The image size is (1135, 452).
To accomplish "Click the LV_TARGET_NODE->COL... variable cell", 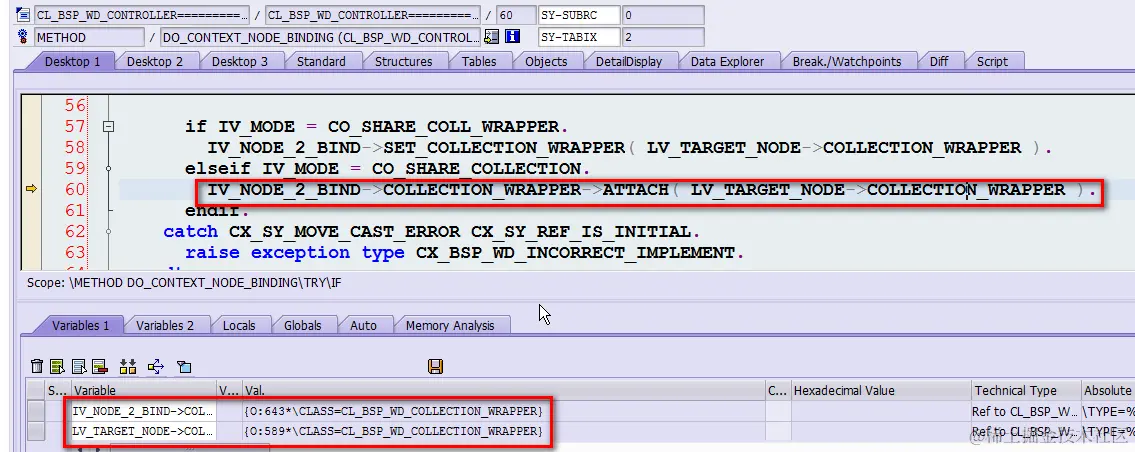I will tap(143, 432).
